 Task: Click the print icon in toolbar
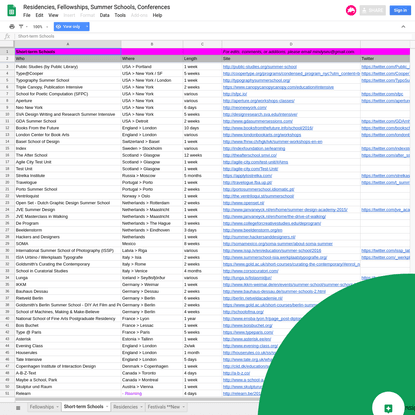12,27
